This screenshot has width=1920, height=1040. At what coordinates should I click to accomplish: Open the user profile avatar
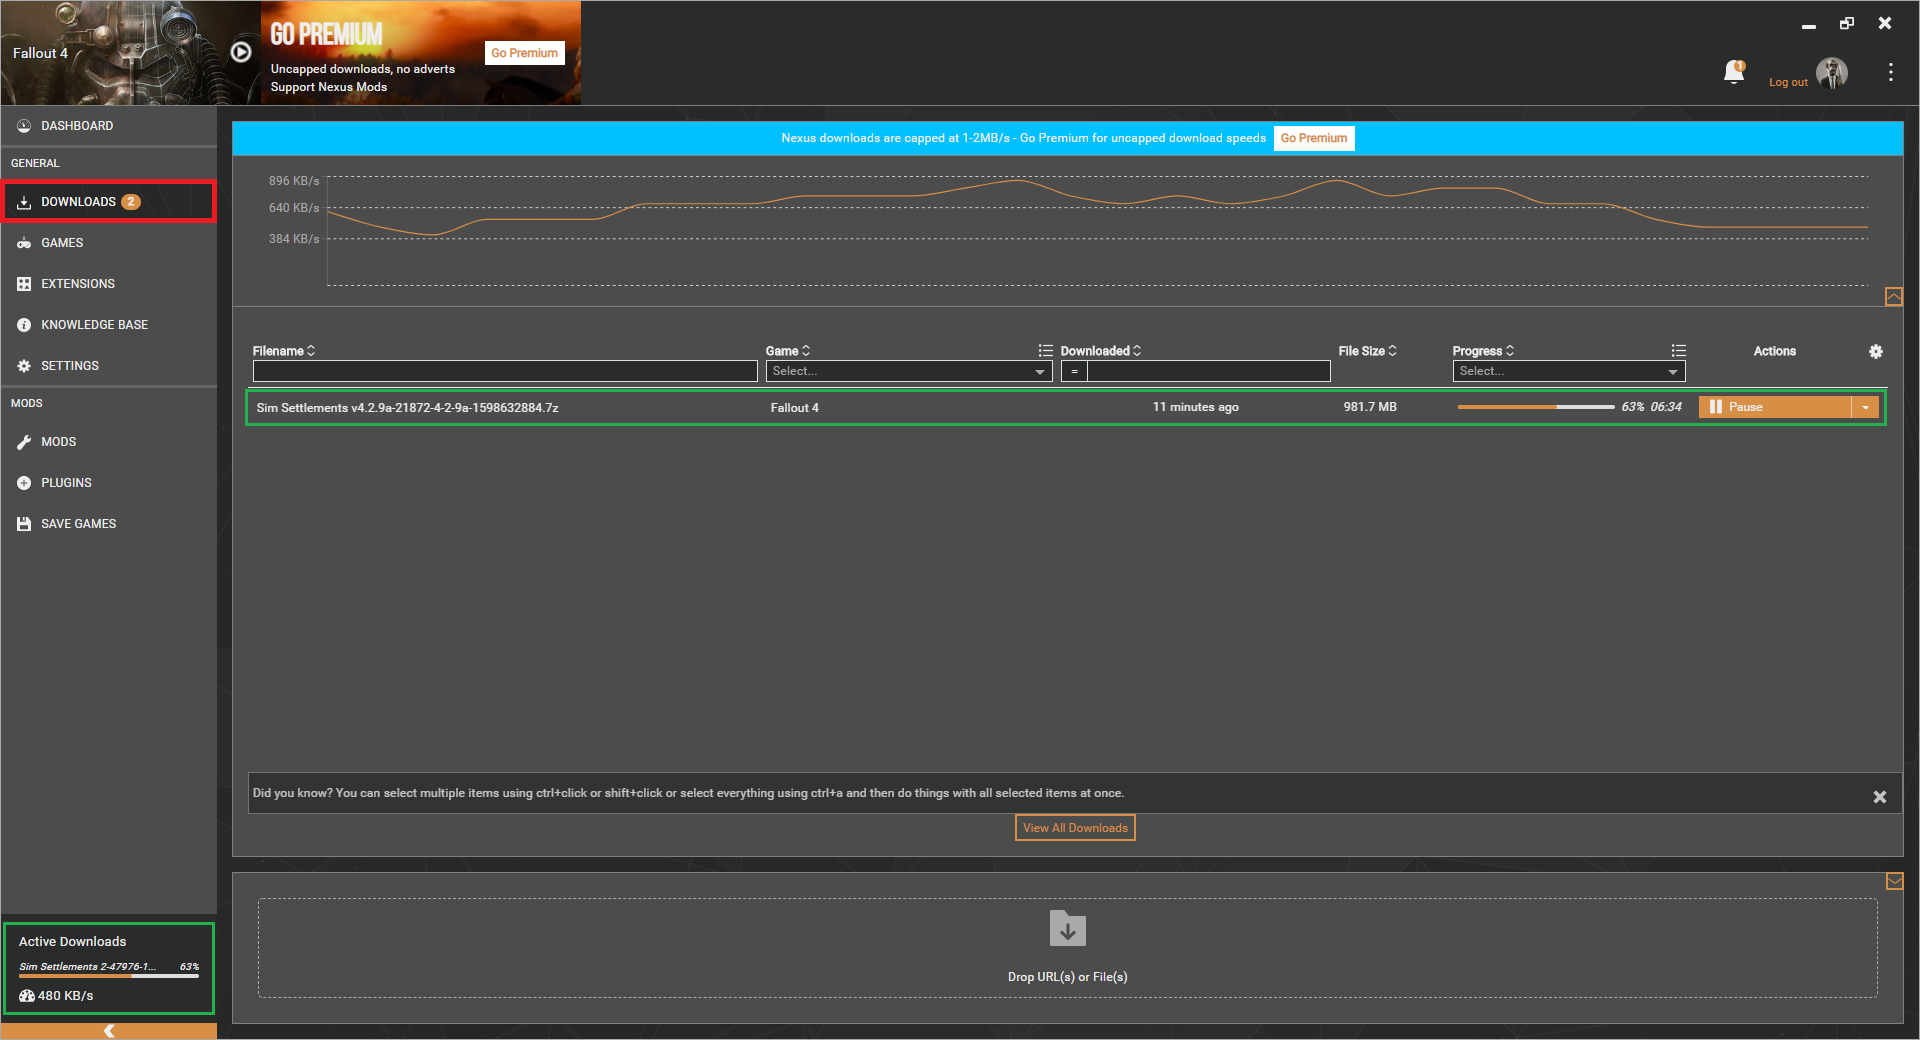click(1832, 73)
